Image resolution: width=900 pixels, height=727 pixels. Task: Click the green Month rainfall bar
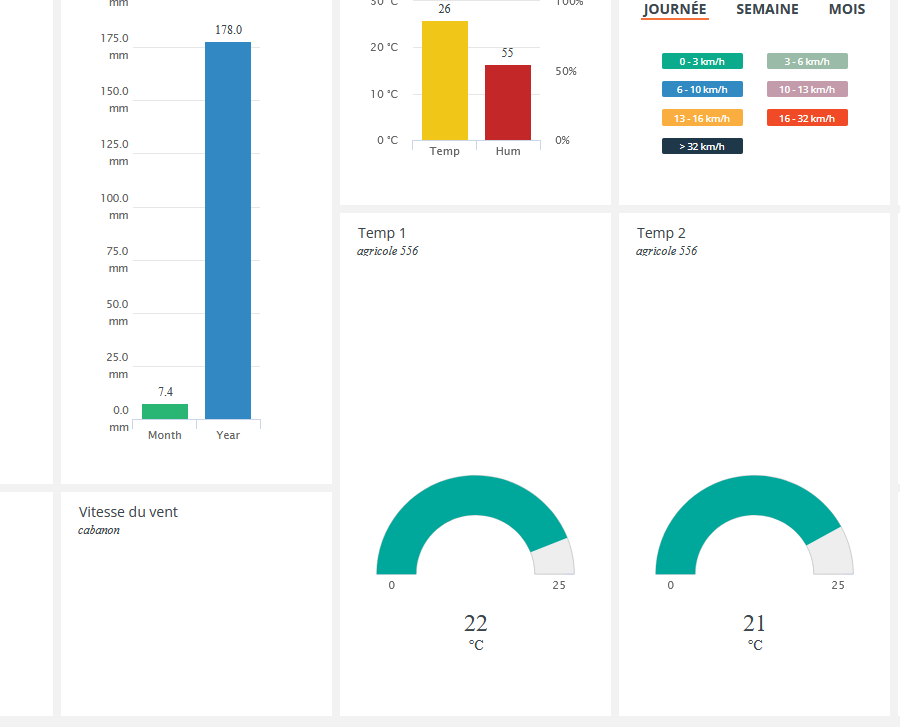pyautogui.click(x=165, y=411)
